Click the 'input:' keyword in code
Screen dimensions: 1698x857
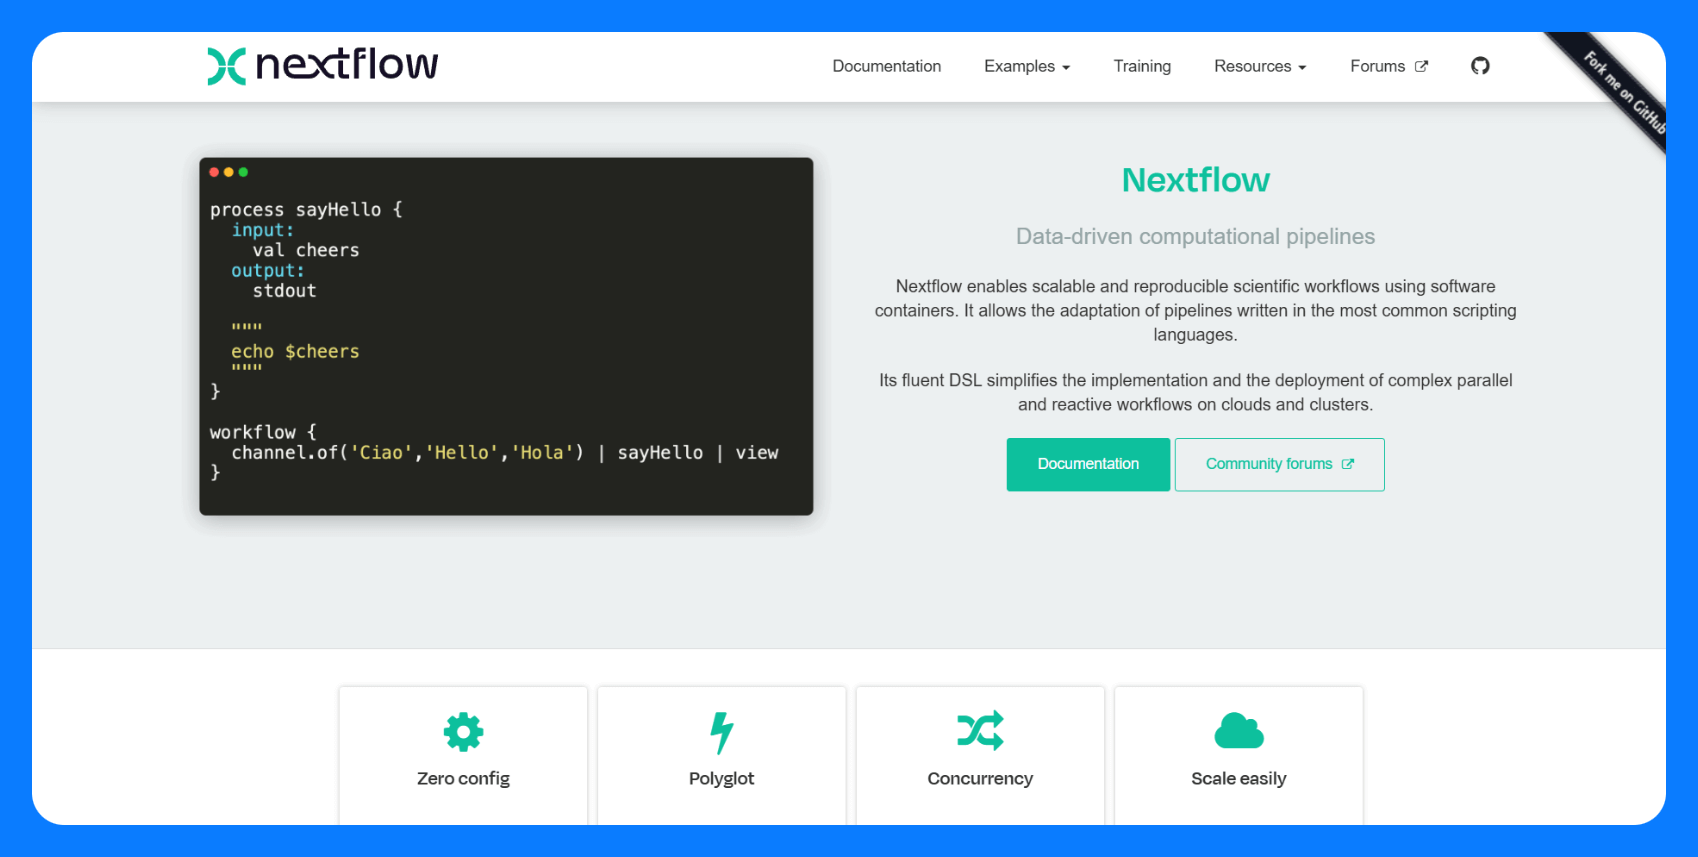coord(263,230)
